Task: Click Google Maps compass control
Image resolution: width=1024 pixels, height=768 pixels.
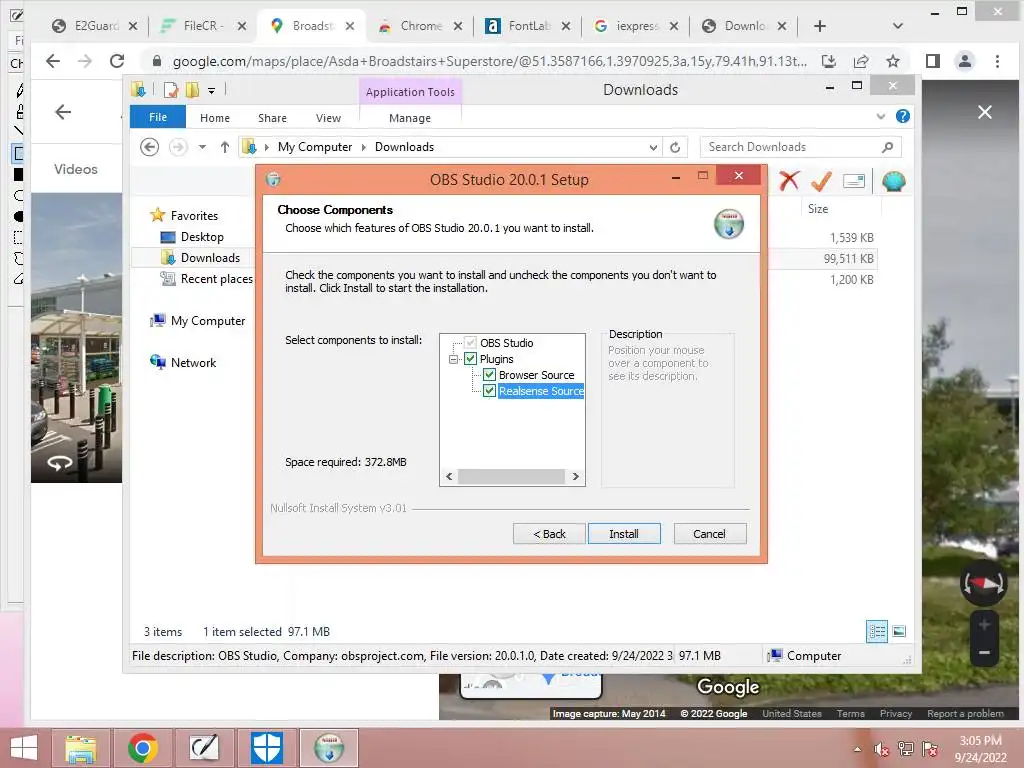Action: pos(984,583)
